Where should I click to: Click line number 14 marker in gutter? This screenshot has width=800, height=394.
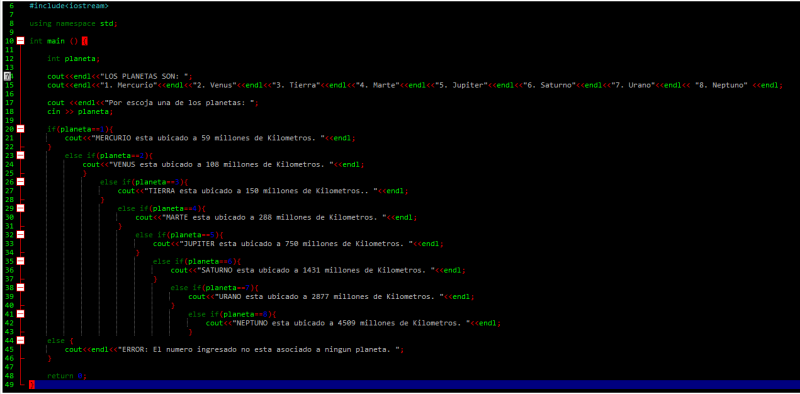8,76
